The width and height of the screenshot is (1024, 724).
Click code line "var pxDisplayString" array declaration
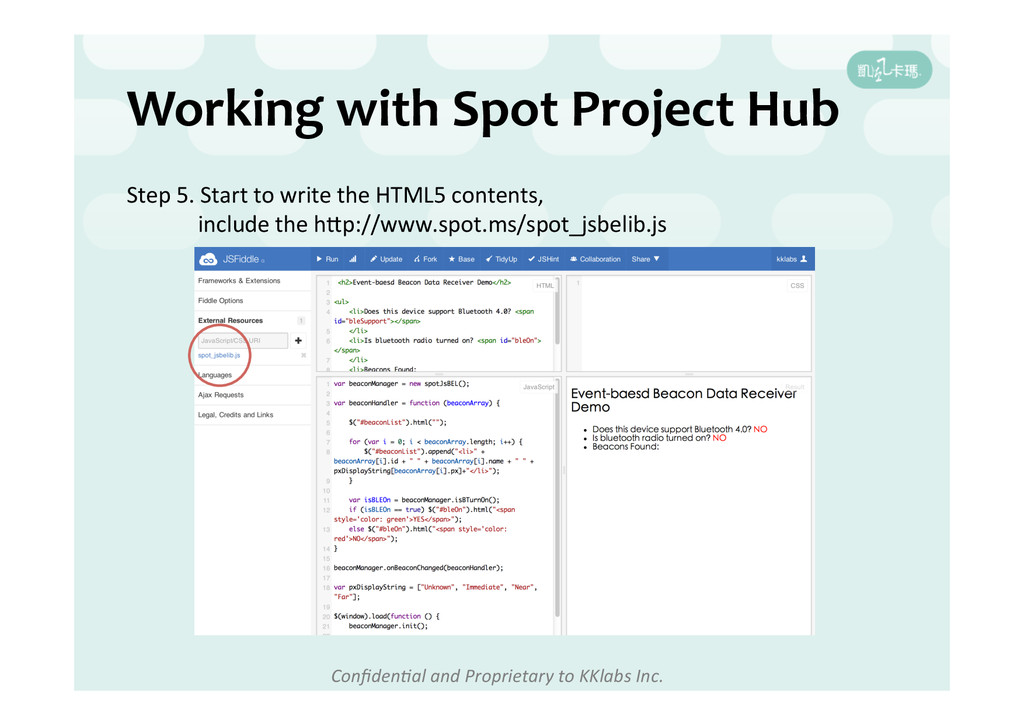coord(435,592)
